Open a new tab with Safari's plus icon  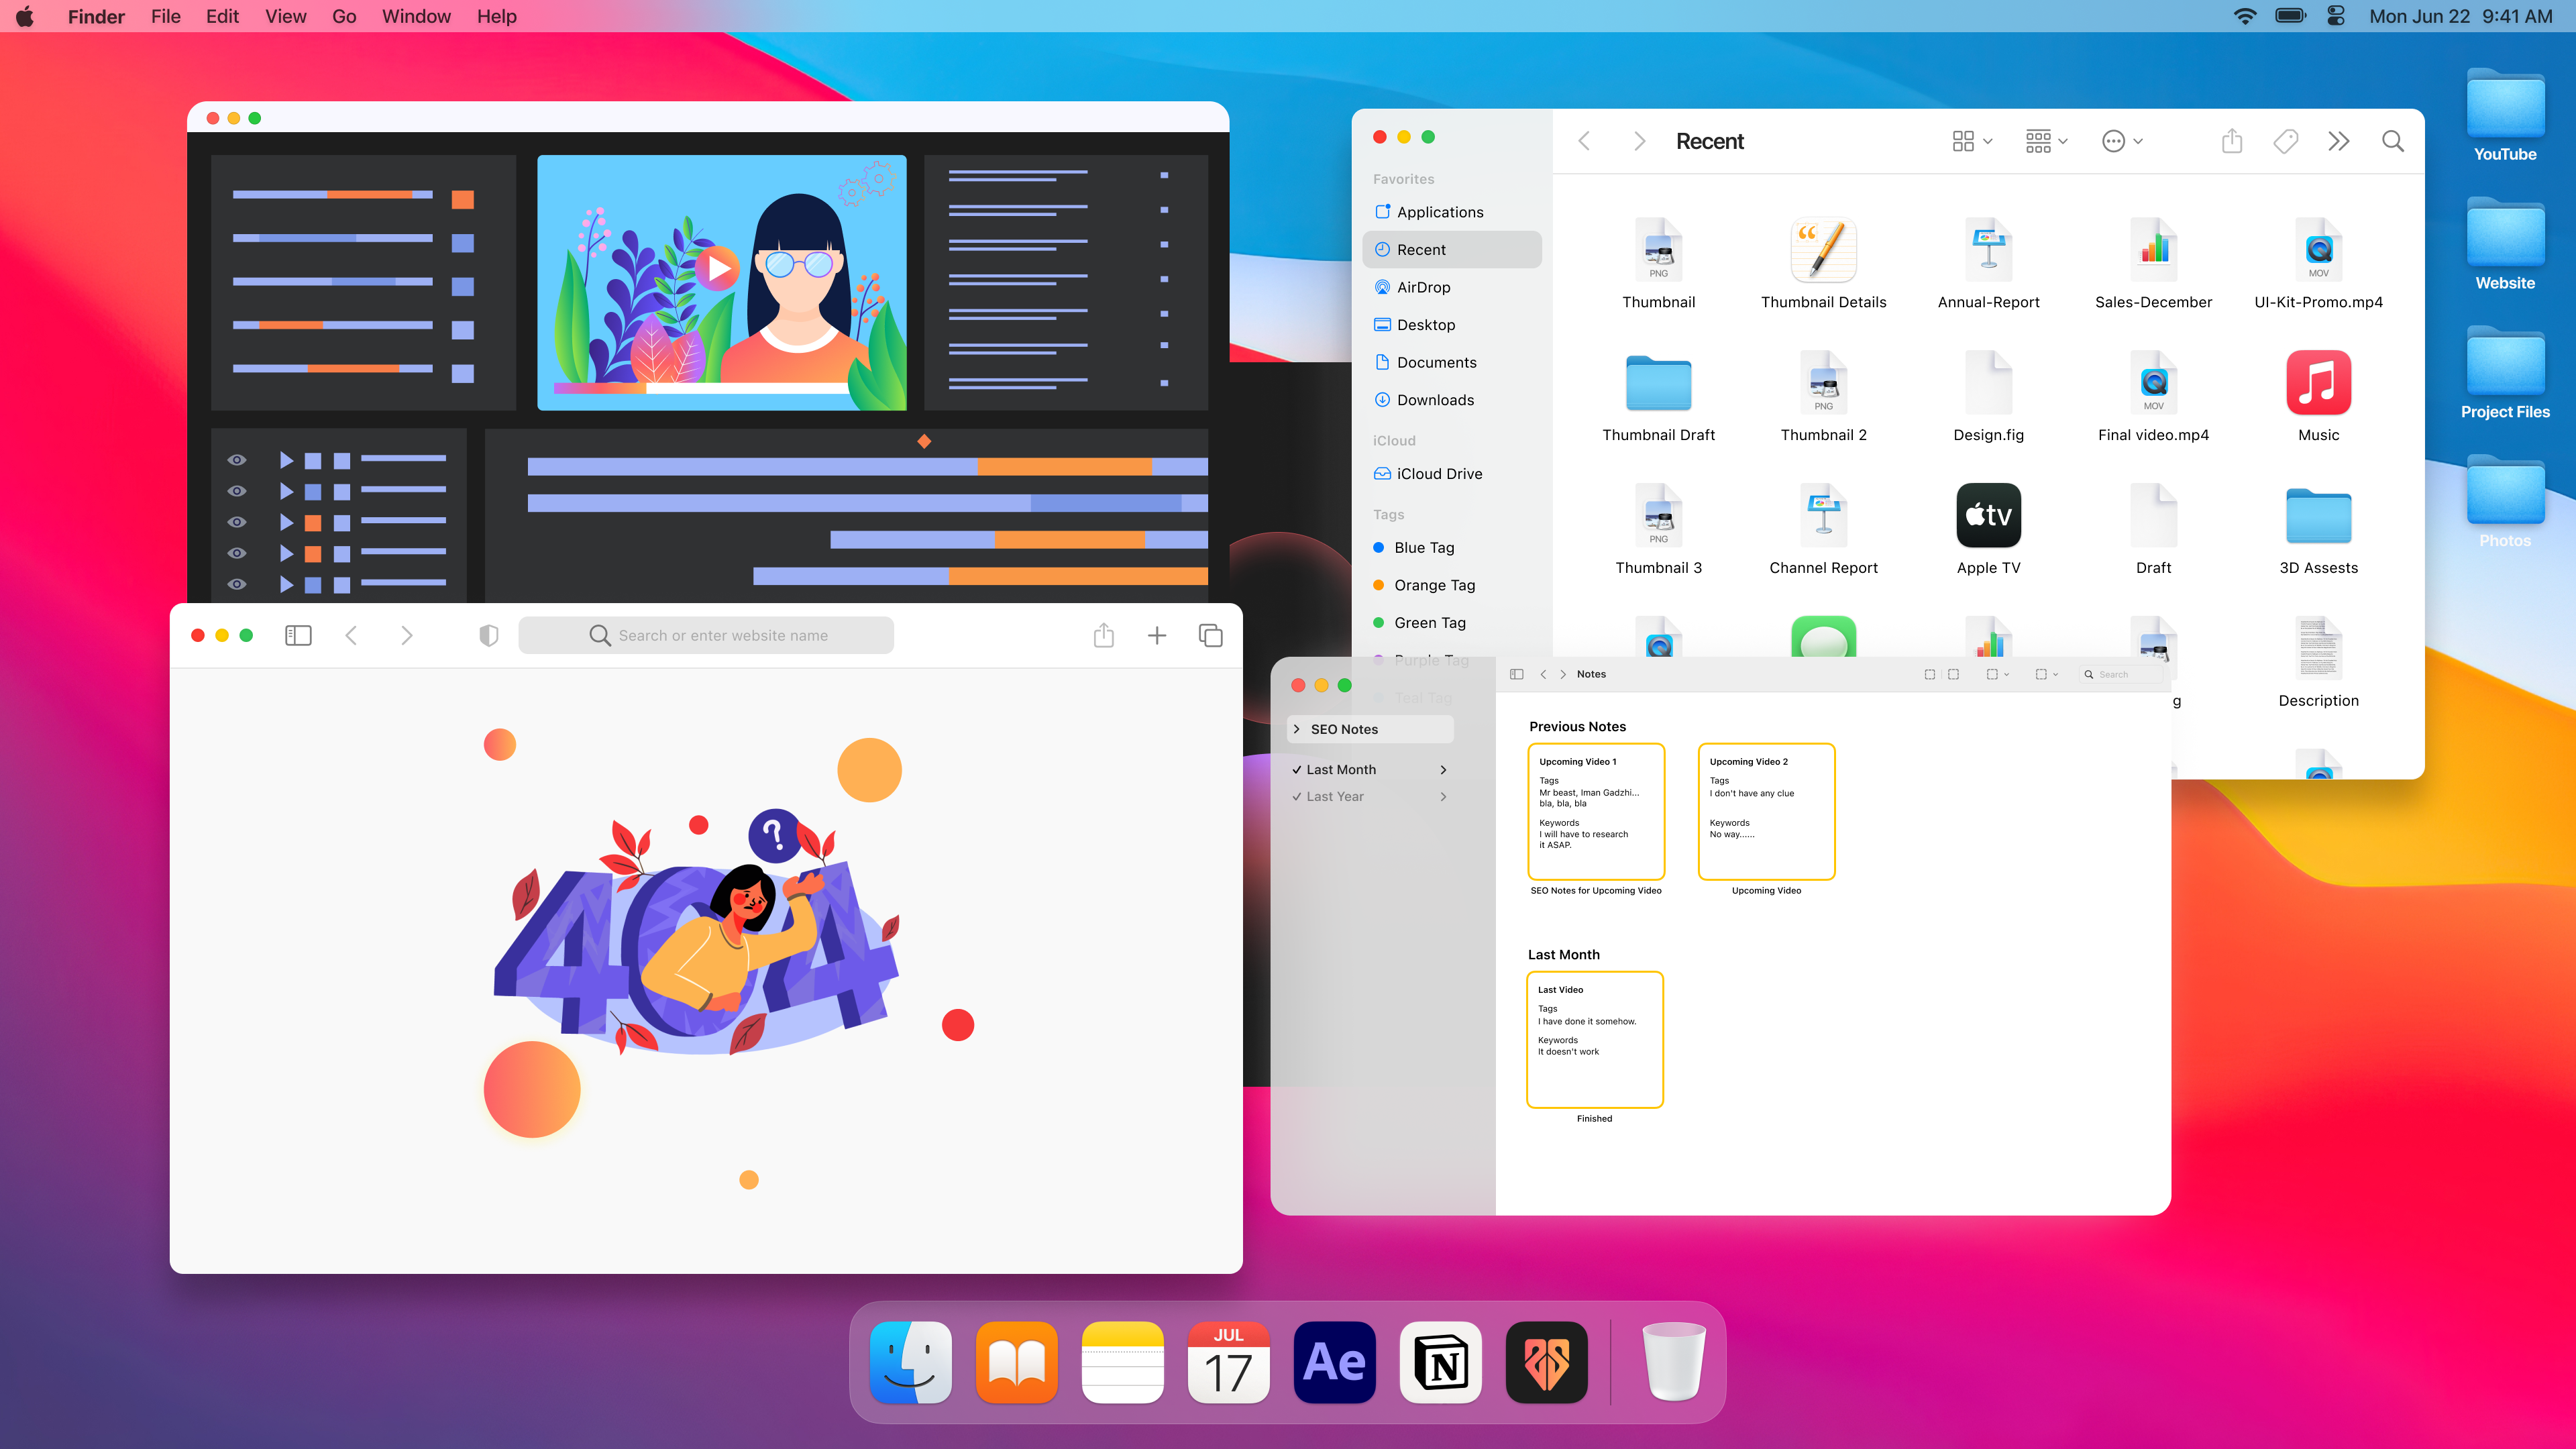1157,635
